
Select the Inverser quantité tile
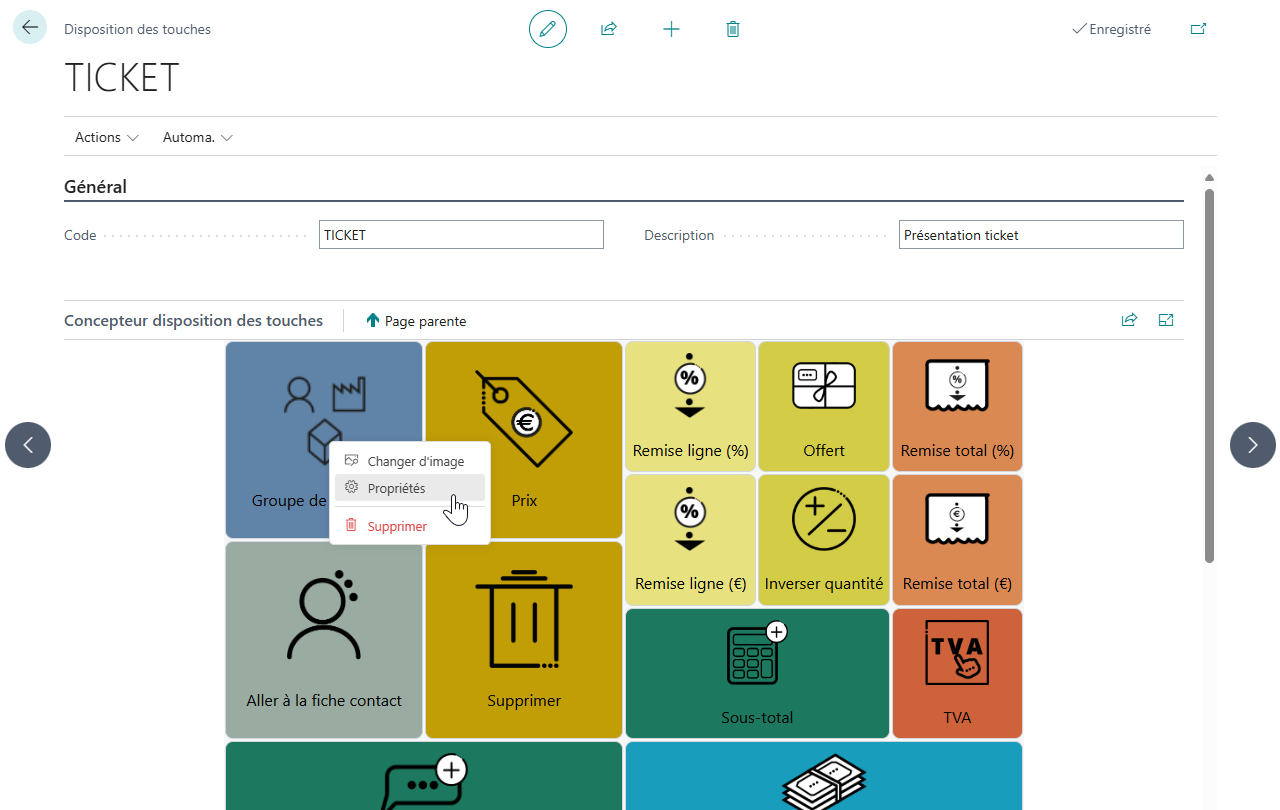(824, 540)
